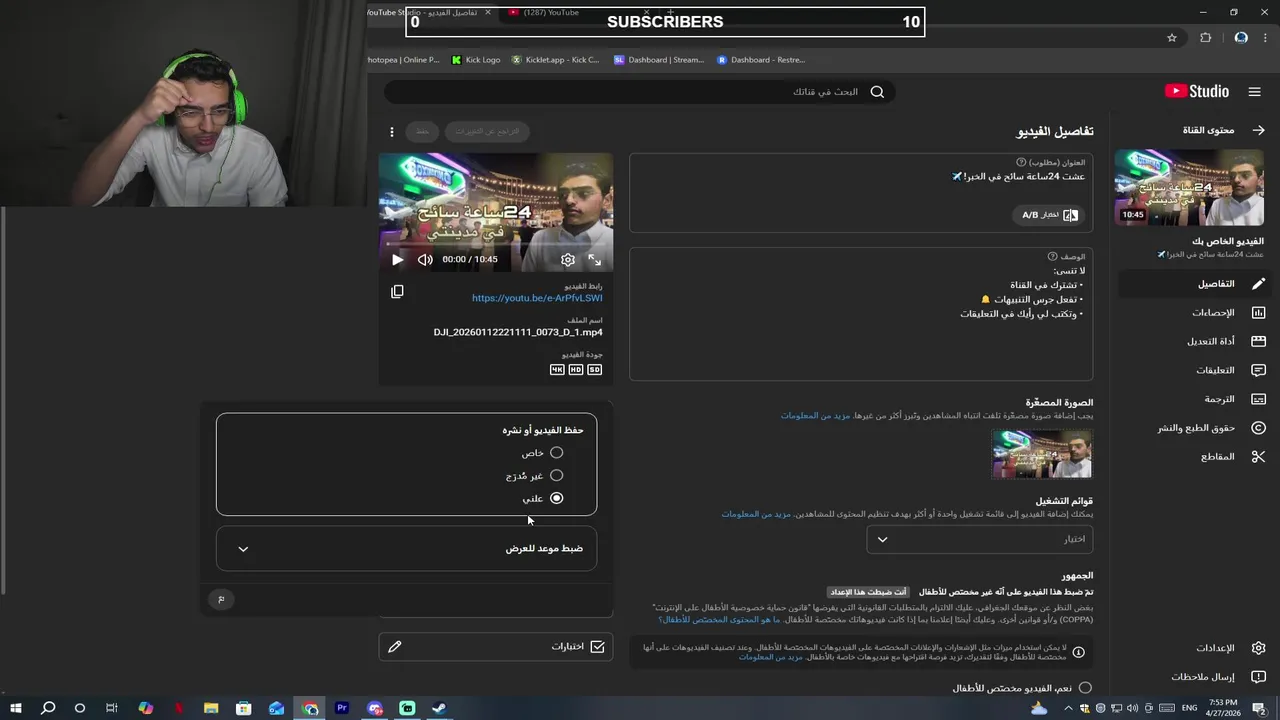
Task: Open Kicklet.app bookmark
Action: click(x=556, y=60)
